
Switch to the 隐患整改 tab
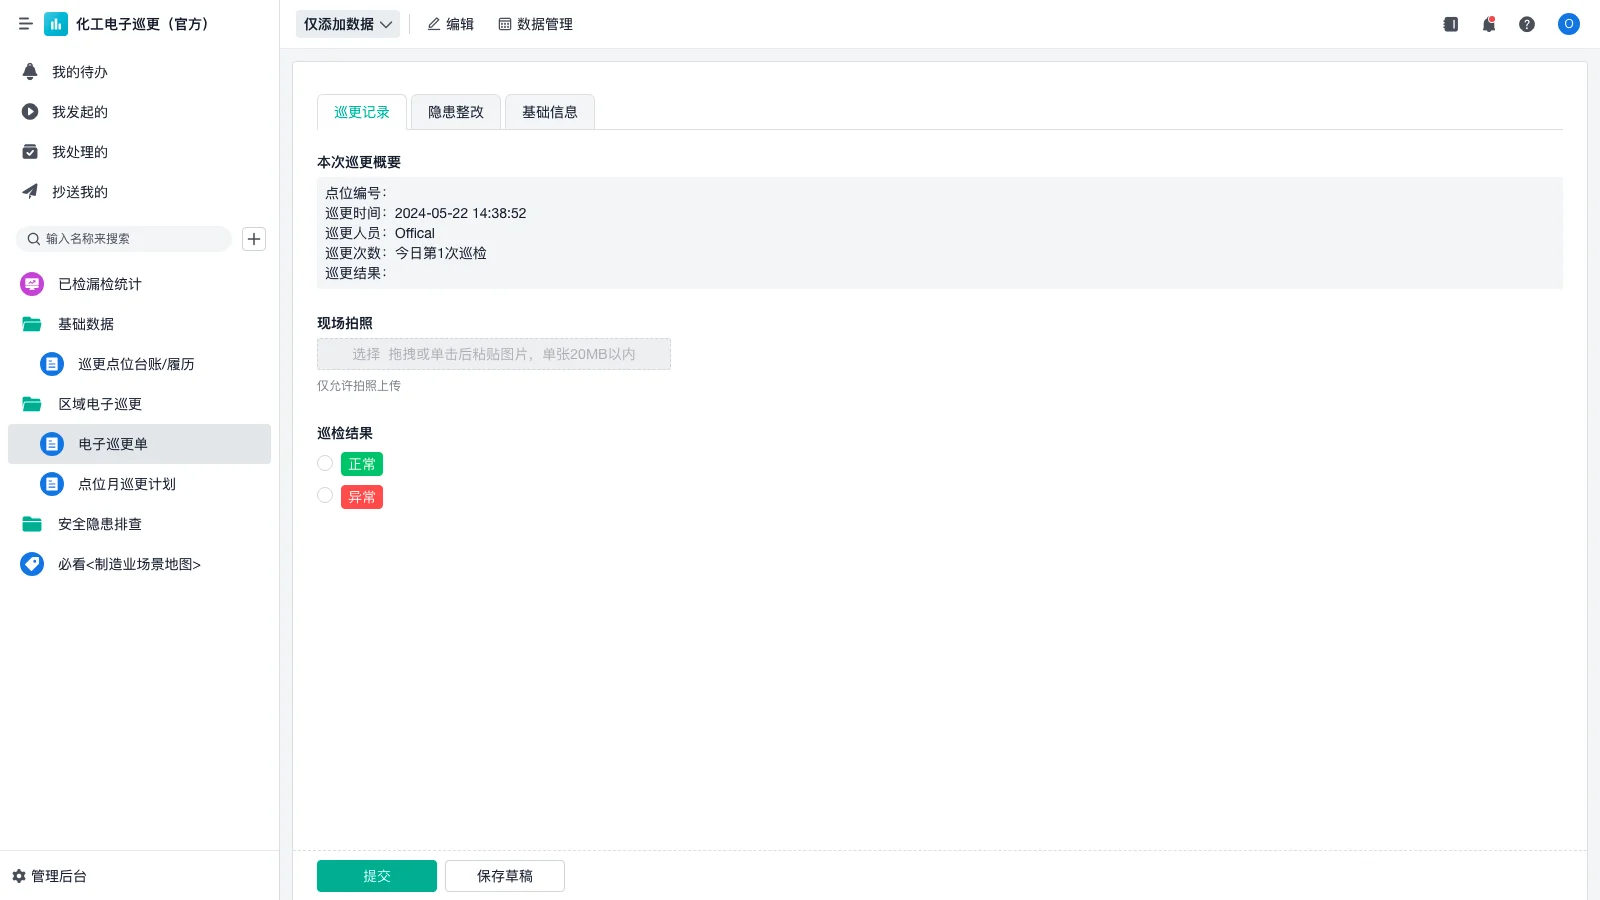click(455, 111)
